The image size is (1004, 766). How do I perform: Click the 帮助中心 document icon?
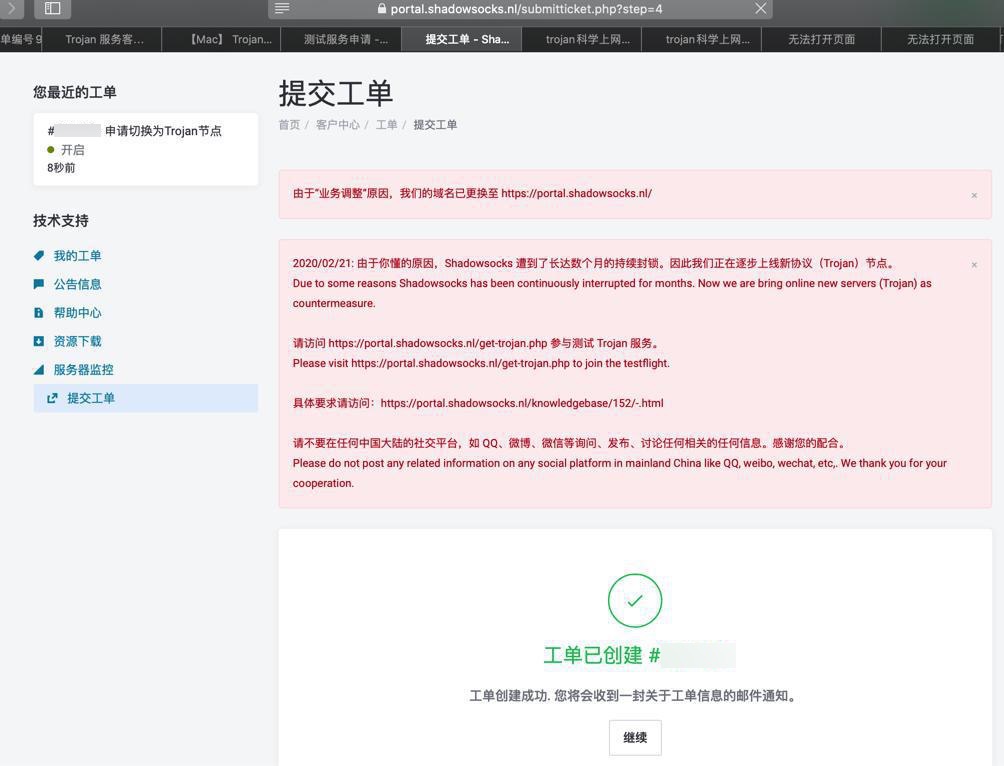coord(39,313)
